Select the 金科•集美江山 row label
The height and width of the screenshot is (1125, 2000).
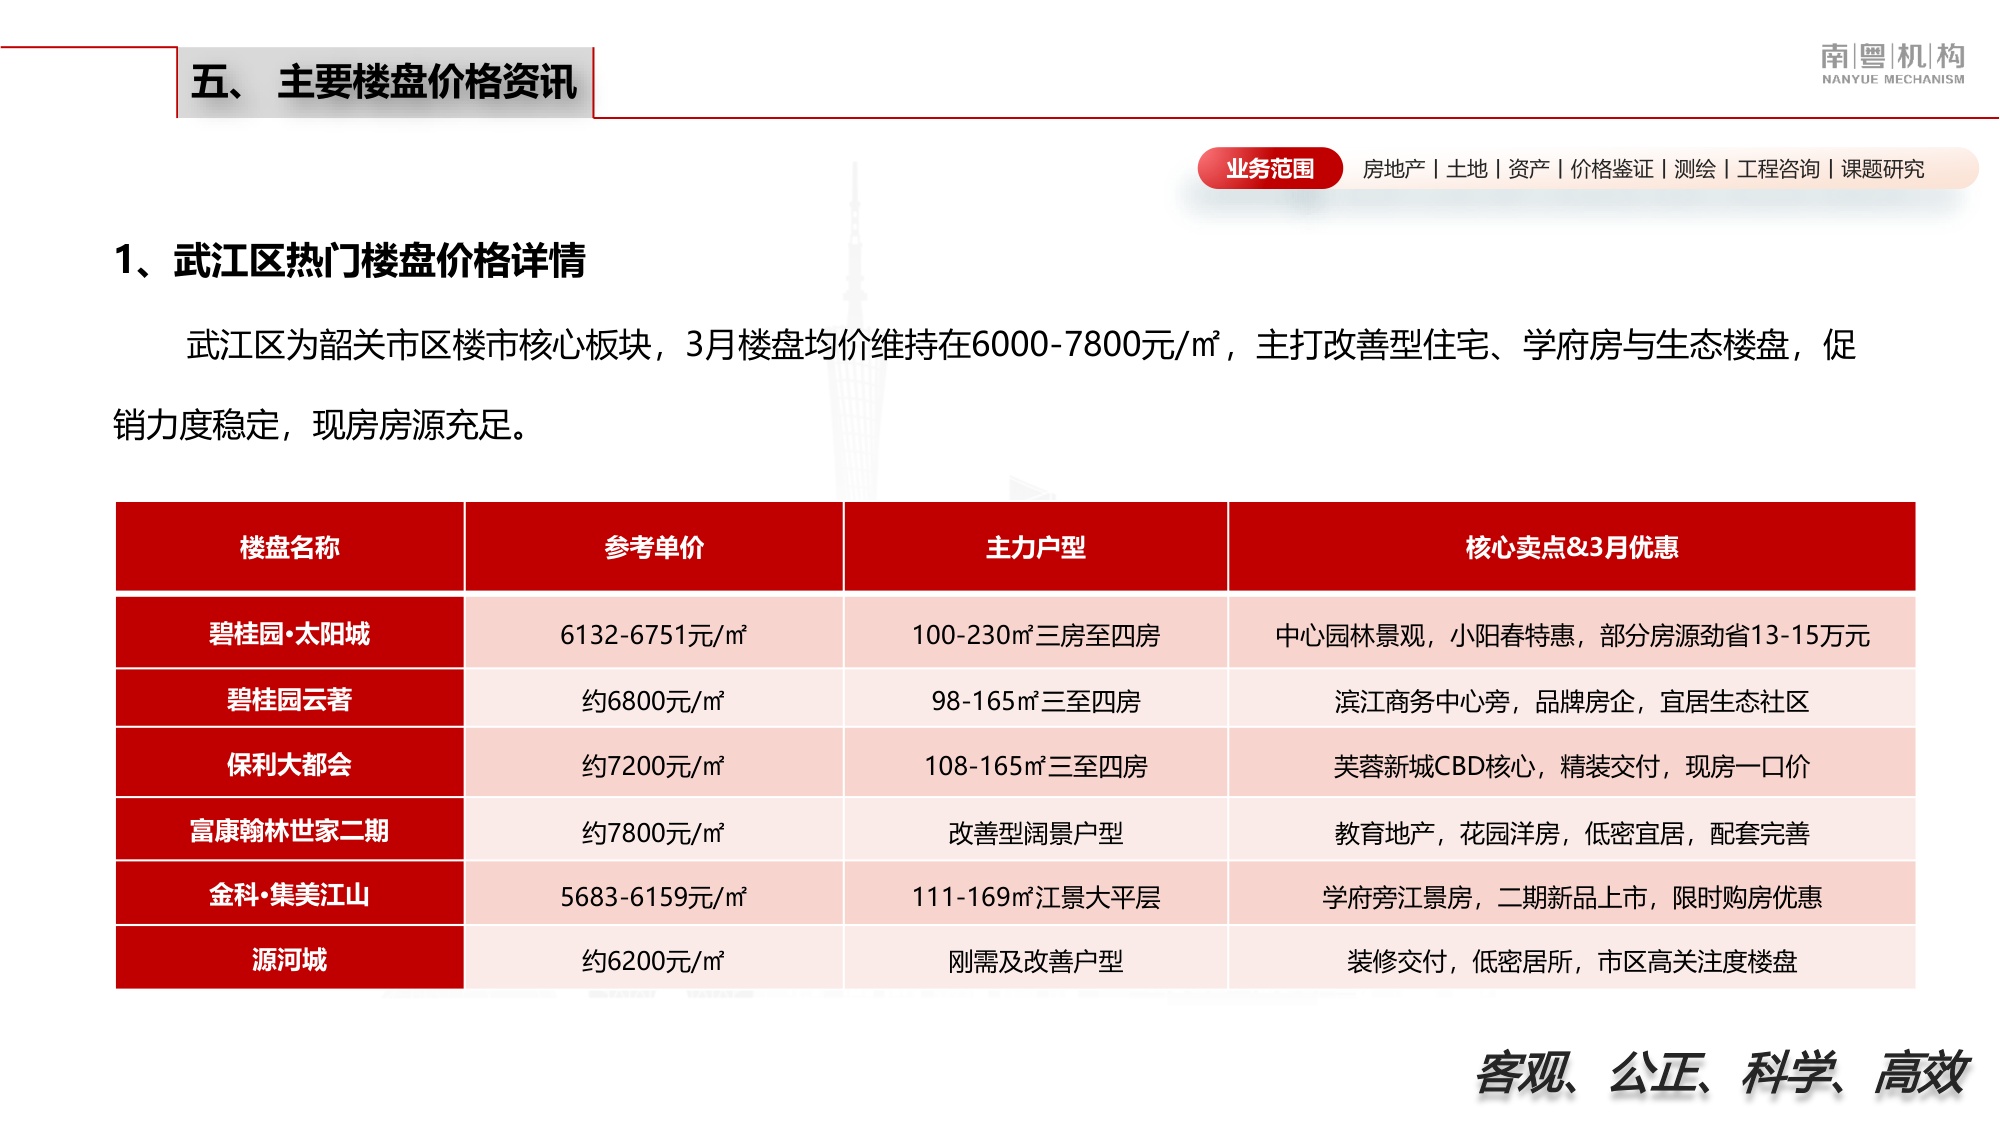coord(290,894)
